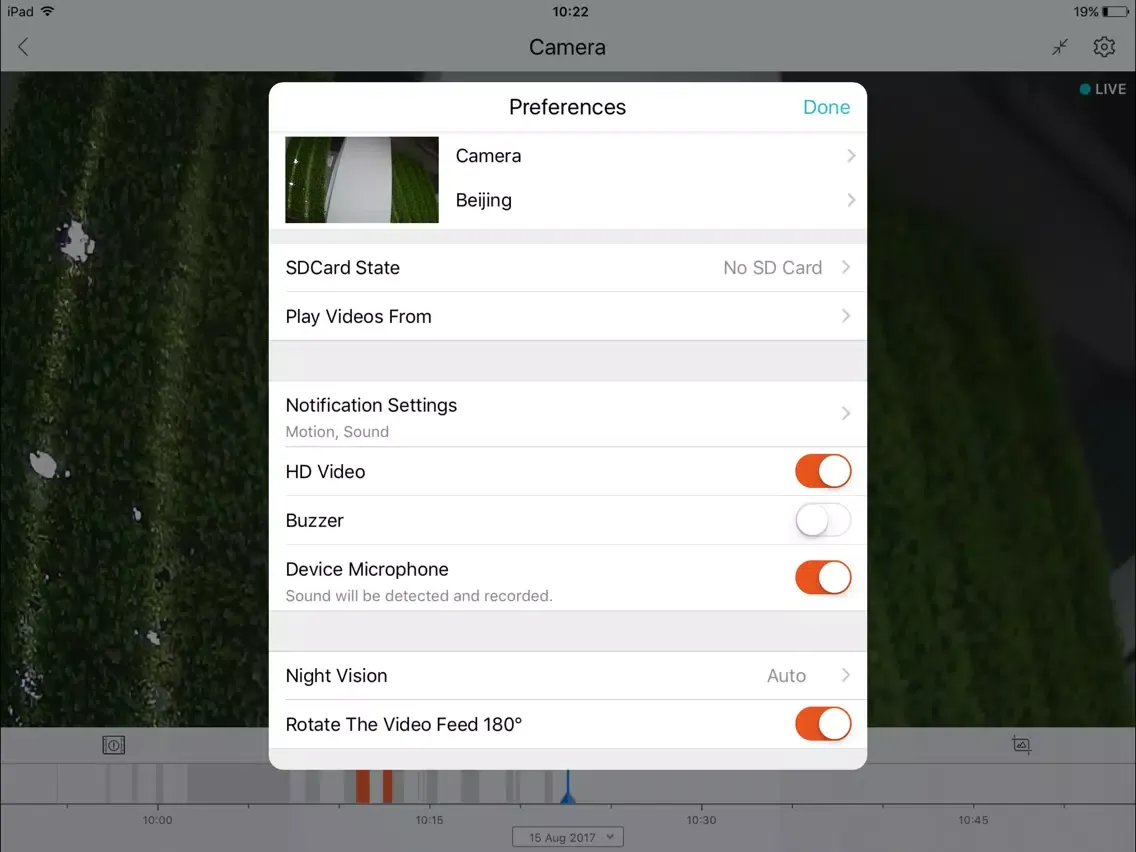Image resolution: width=1136 pixels, height=852 pixels.
Task: Select the SDCard State label
Action: [343, 268]
